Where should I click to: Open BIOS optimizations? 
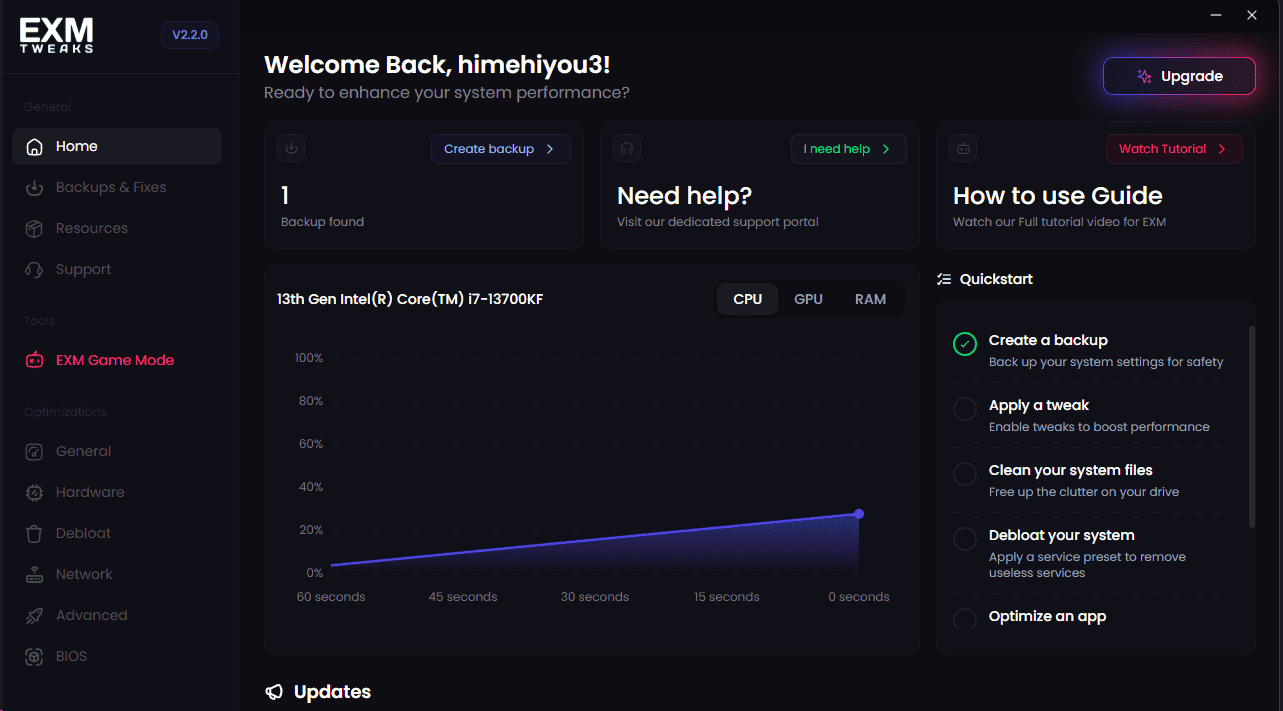pos(117,656)
